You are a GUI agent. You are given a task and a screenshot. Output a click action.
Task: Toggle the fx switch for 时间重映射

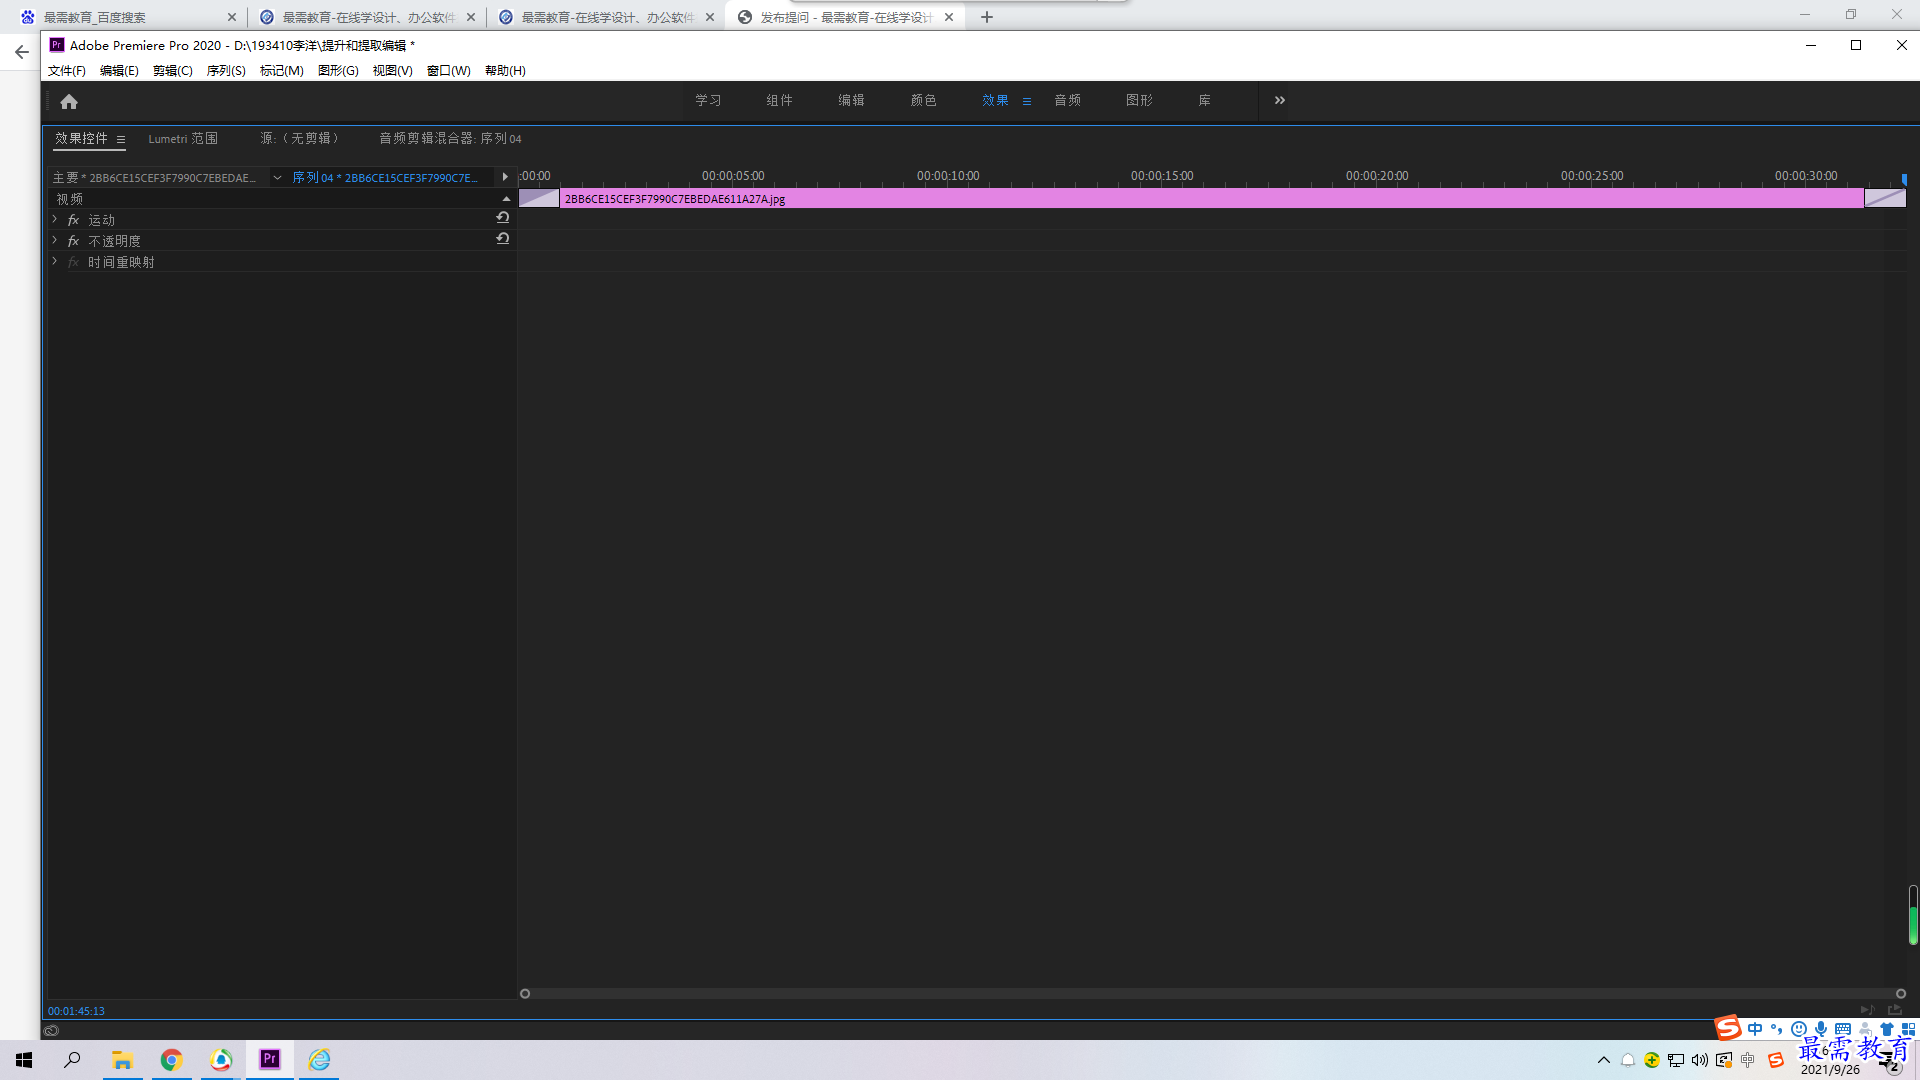click(73, 262)
